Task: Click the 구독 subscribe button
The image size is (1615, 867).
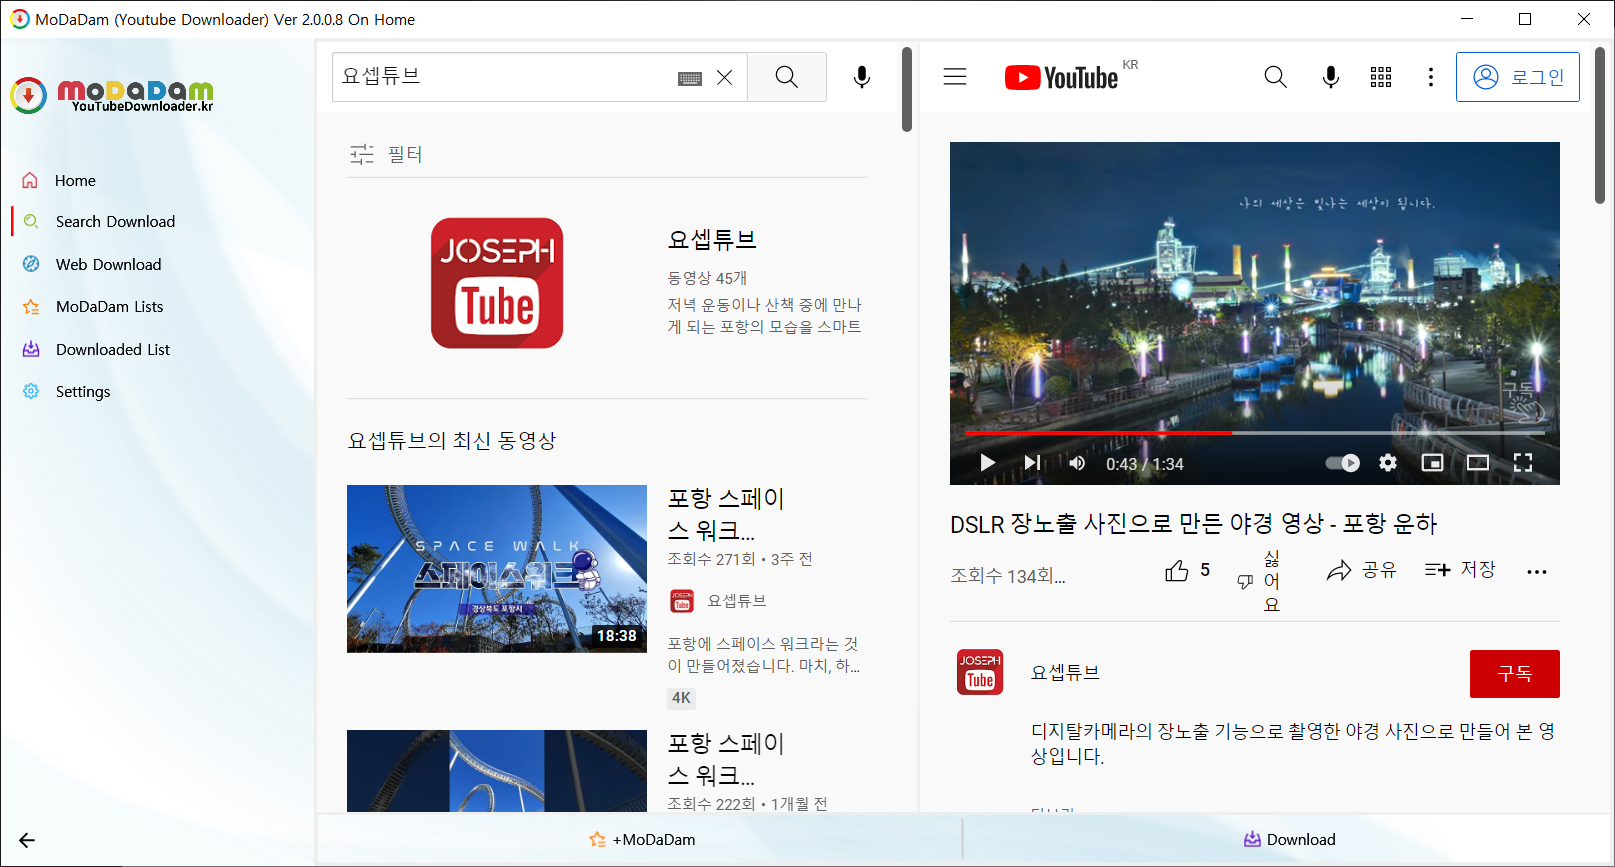Action: pyautogui.click(x=1515, y=674)
